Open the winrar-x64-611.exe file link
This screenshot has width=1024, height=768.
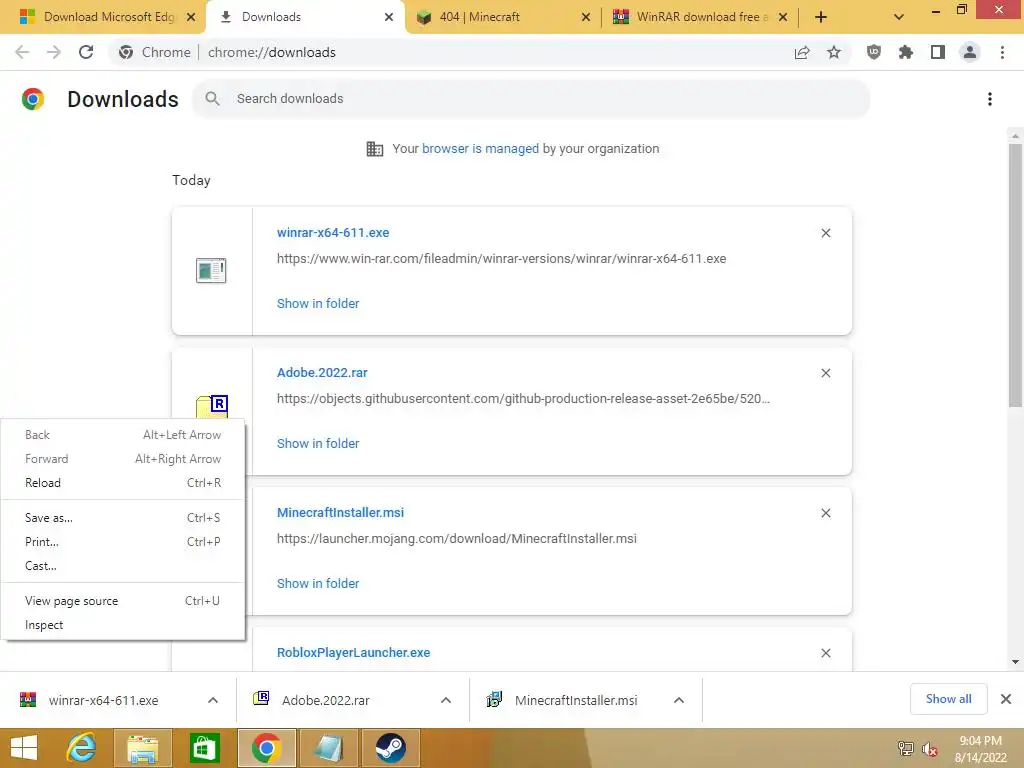click(333, 232)
